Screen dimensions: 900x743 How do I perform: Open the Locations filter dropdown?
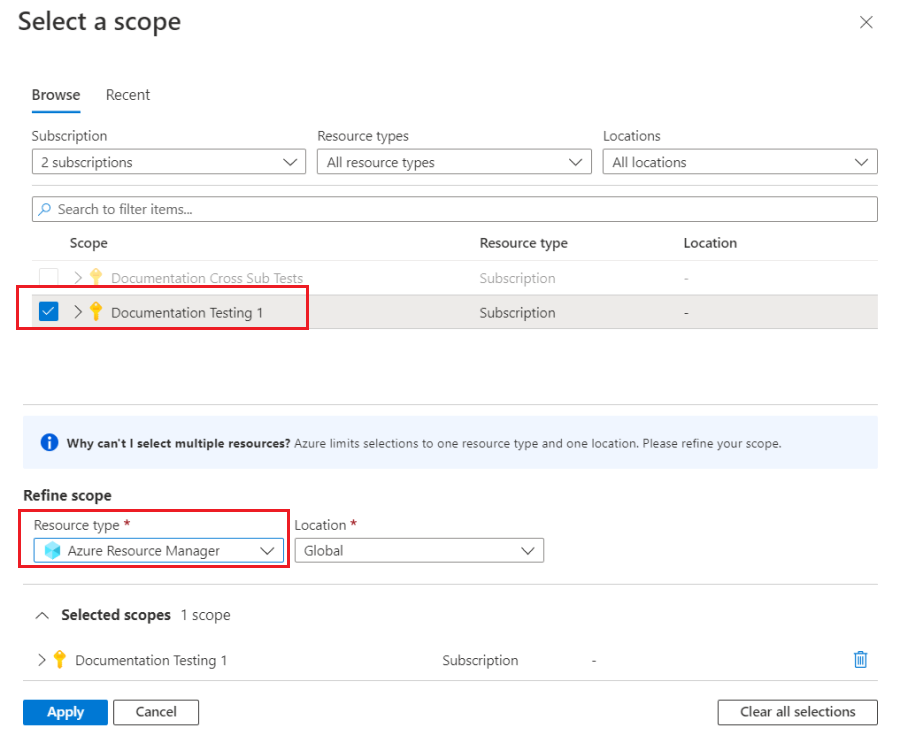coord(739,162)
